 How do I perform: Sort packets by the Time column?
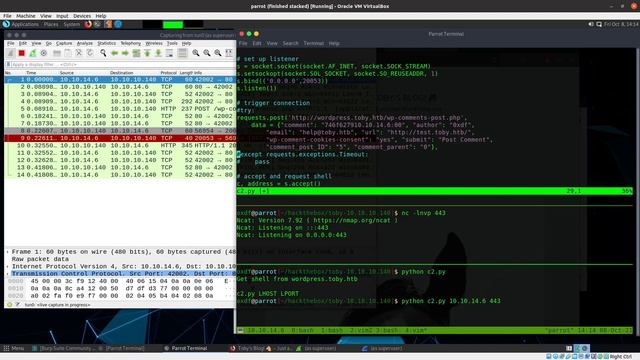pos(31,73)
